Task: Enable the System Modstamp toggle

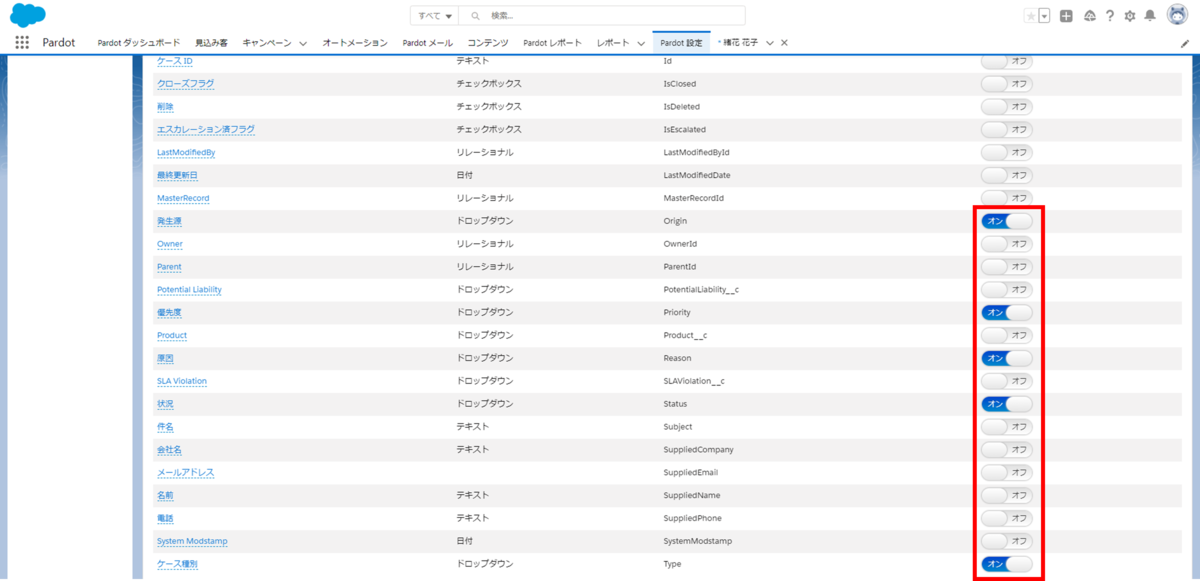Action: pos(1006,542)
